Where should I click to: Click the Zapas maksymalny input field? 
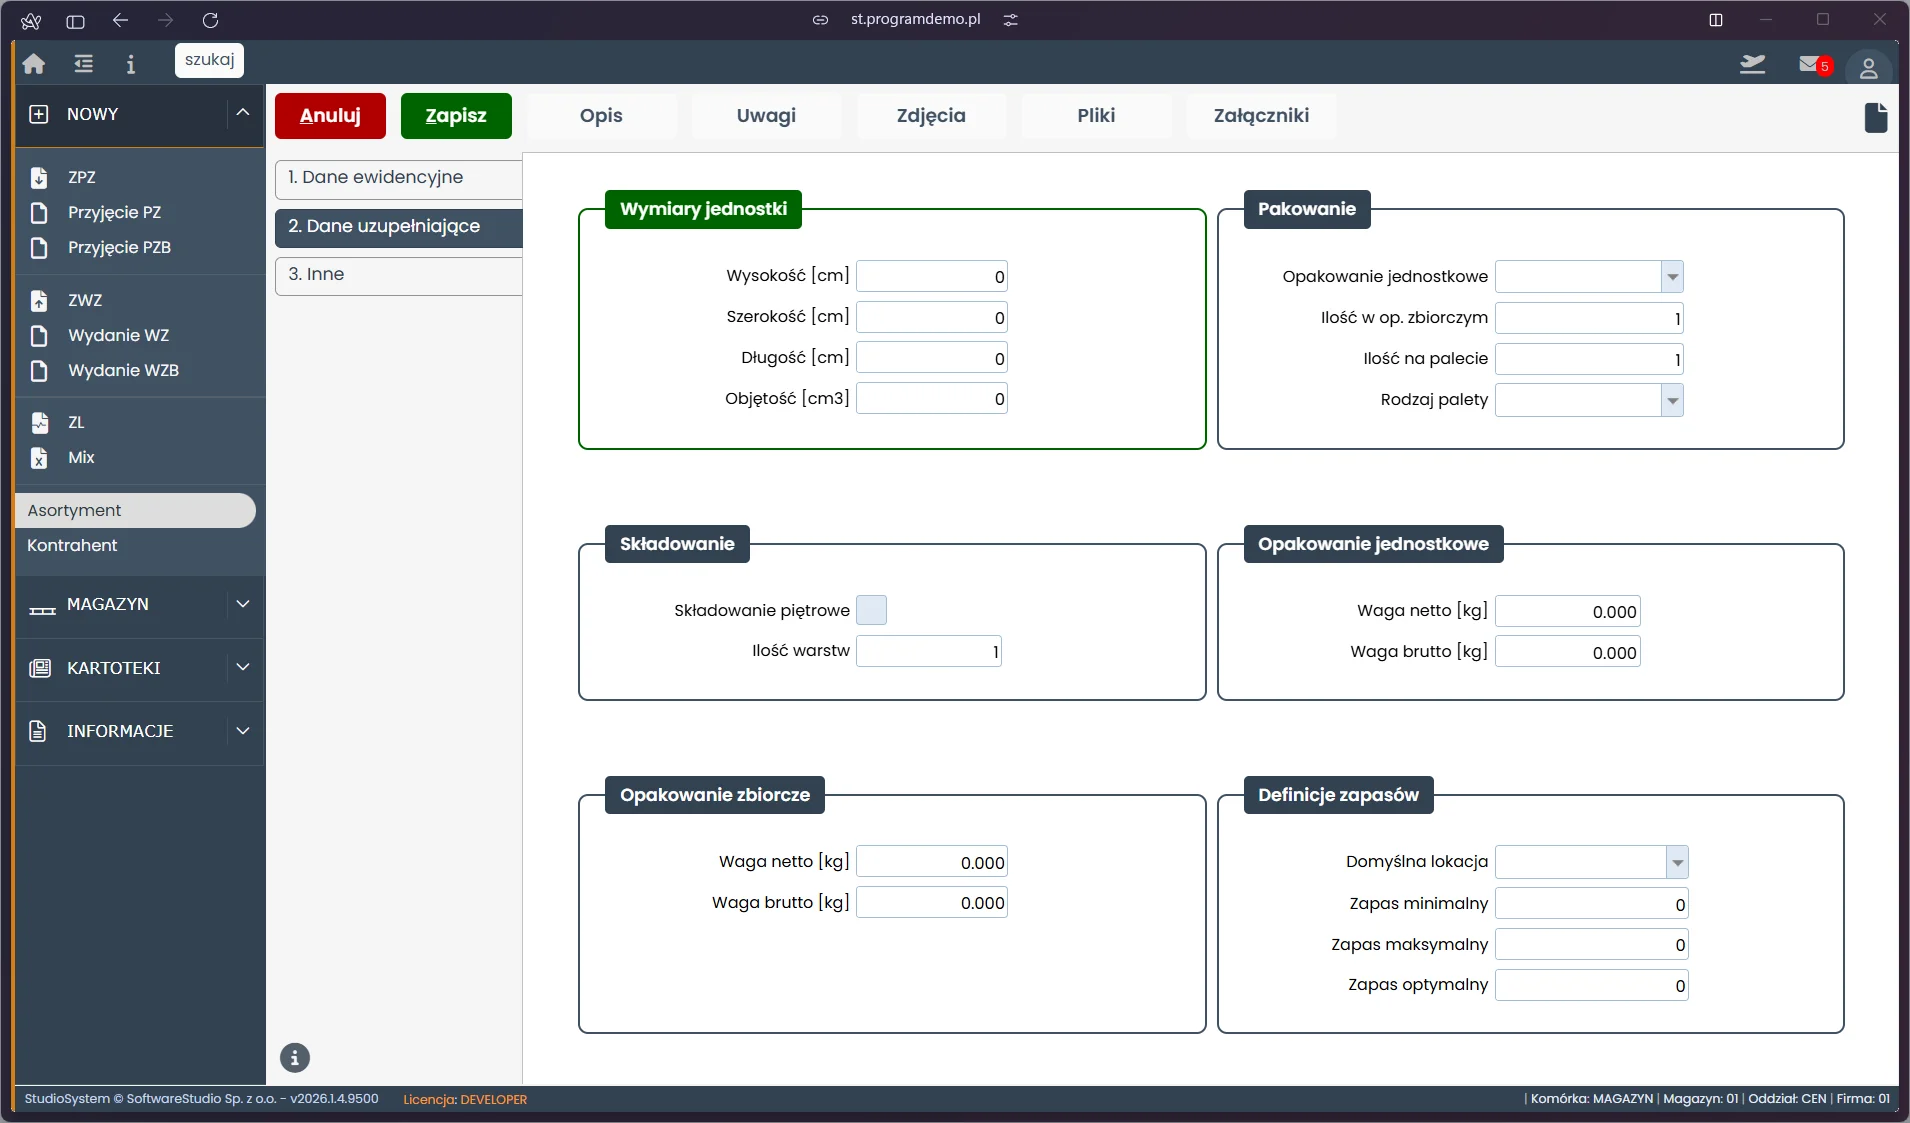pyautogui.click(x=1592, y=945)
